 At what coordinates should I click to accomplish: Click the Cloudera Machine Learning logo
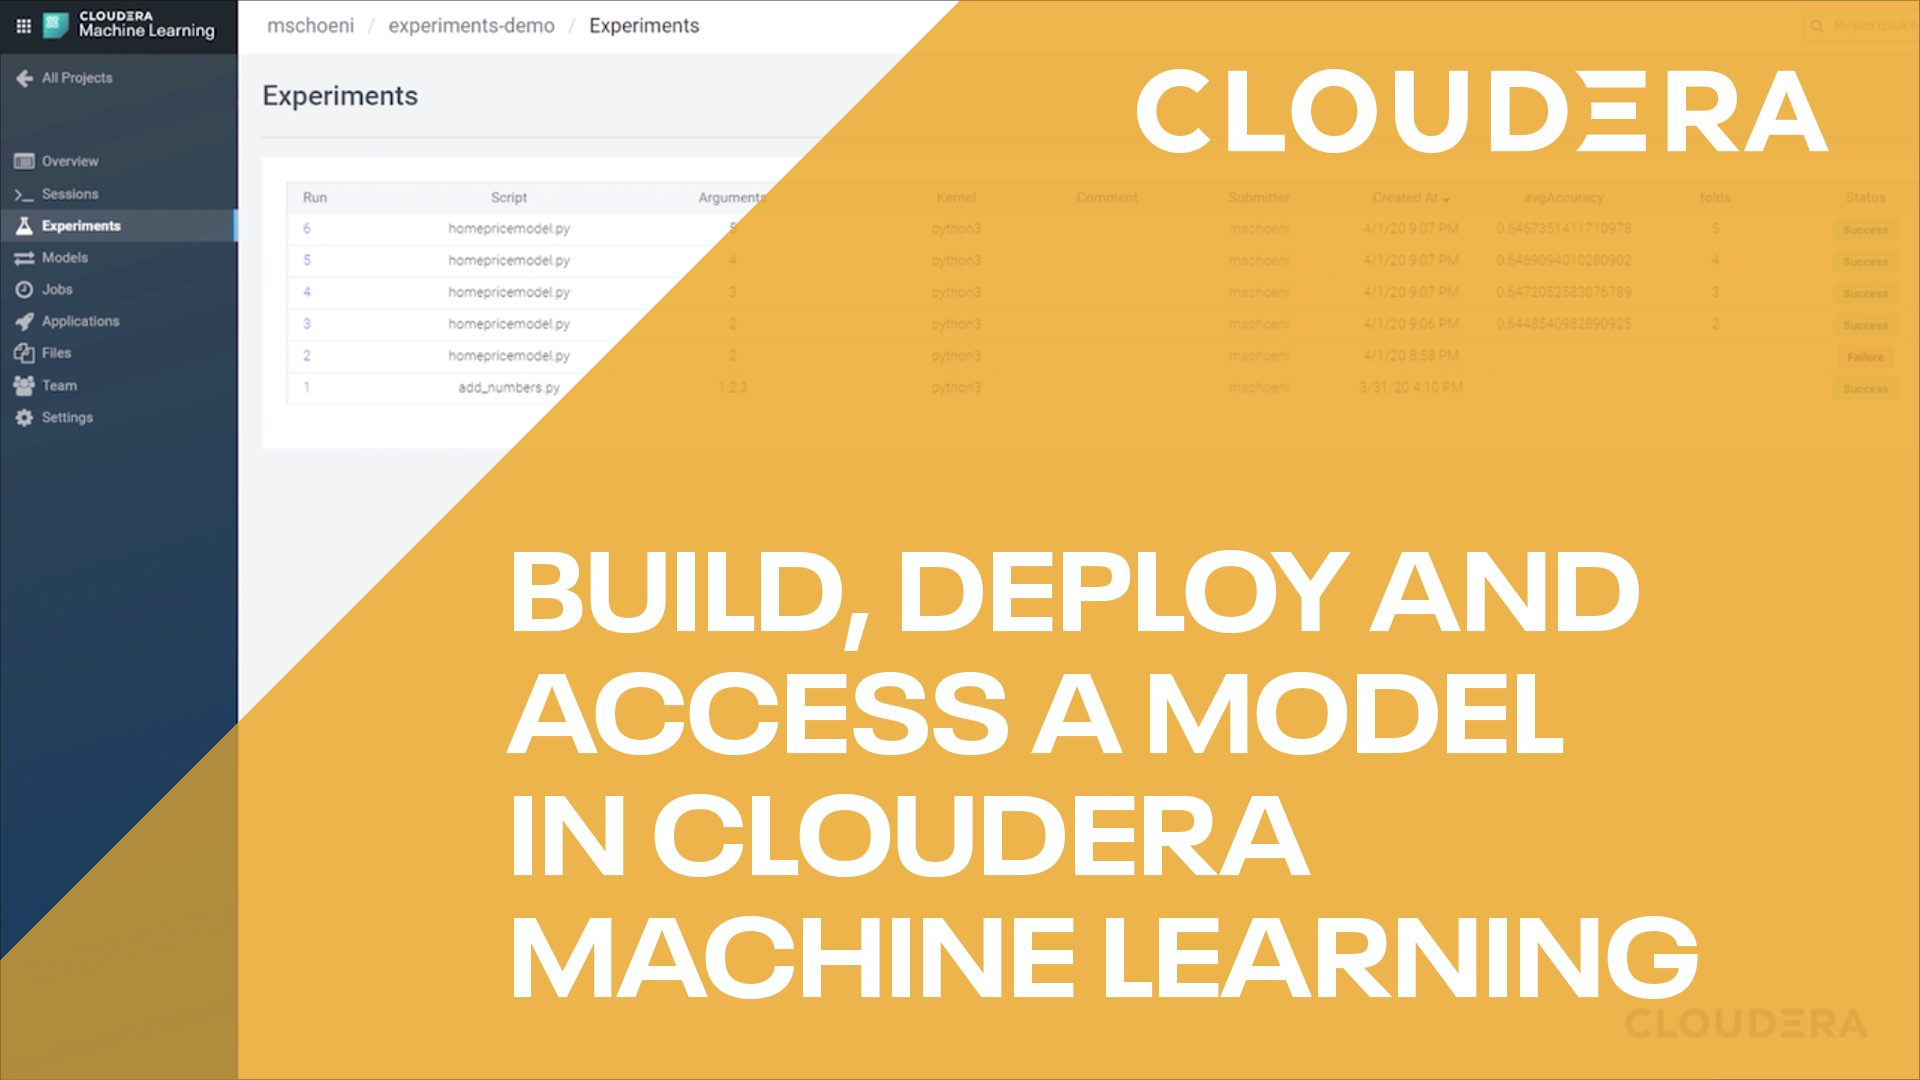click(x=129, y=25)
